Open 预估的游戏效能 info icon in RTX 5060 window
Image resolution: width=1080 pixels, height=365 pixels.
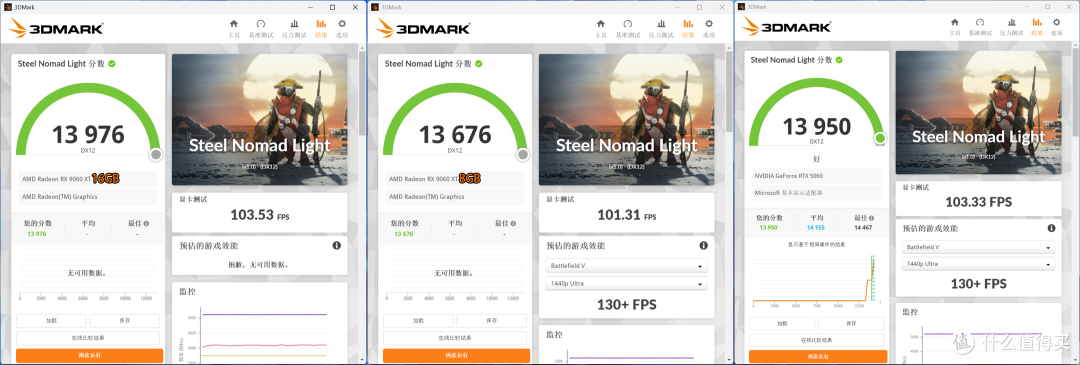[x=1051, y=229]
